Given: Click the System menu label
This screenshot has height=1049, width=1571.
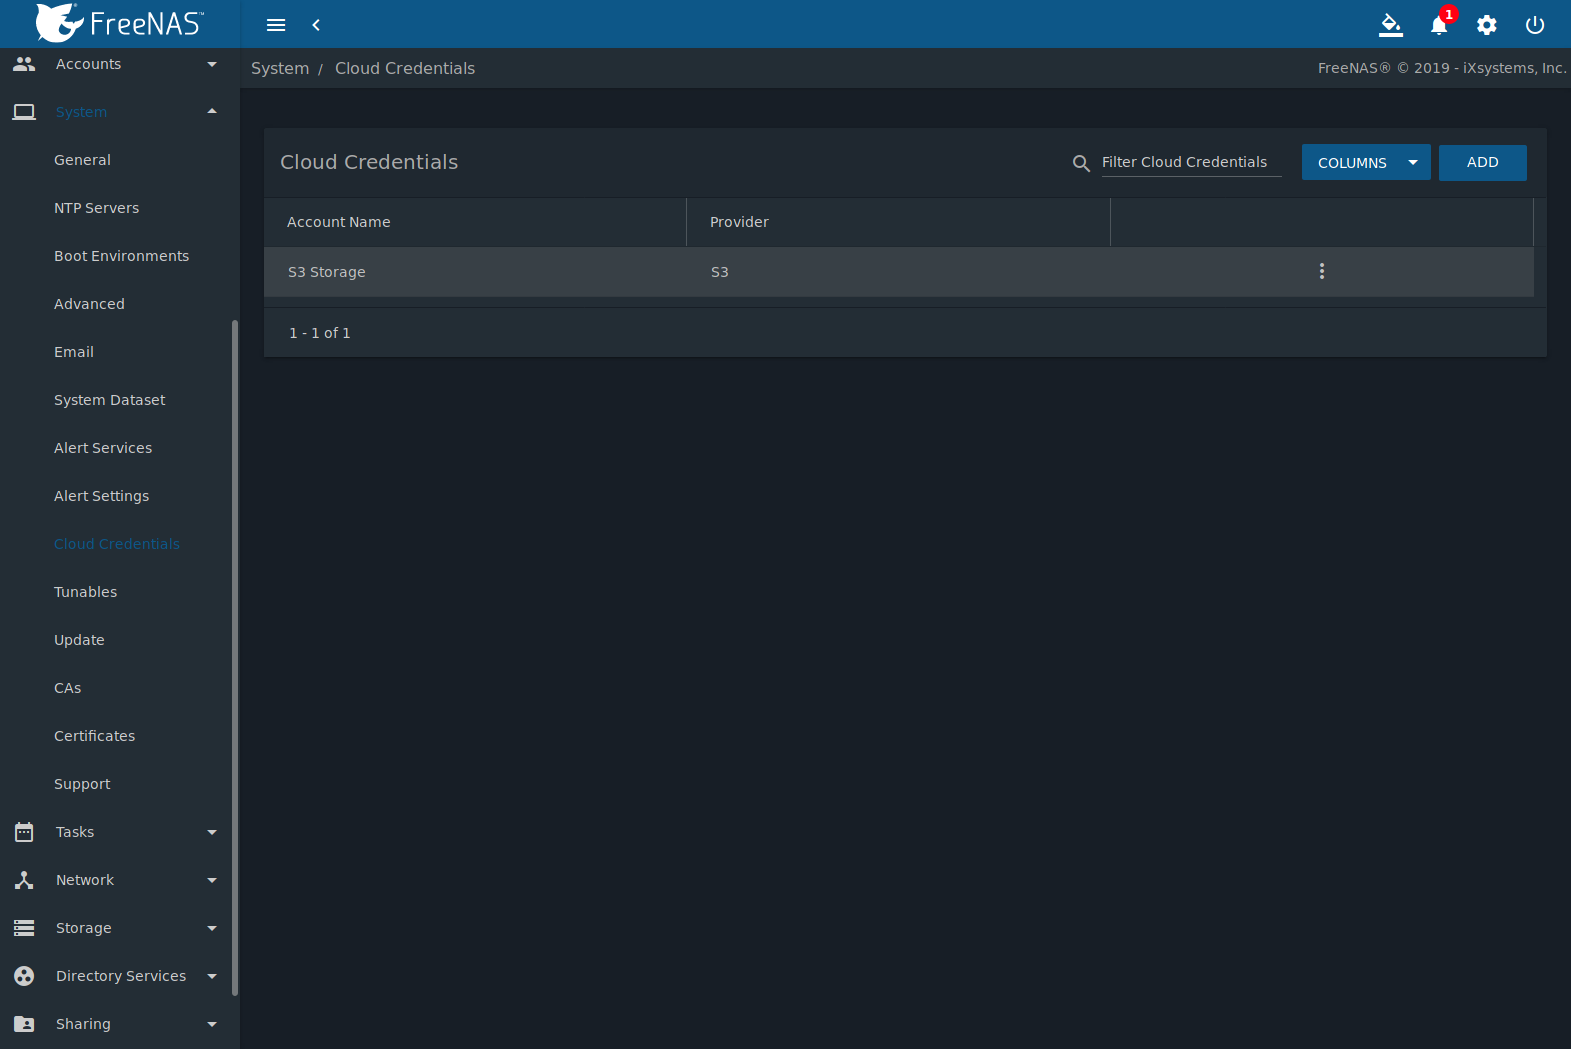Looking at the screenshot, I should tap(82, 112).
